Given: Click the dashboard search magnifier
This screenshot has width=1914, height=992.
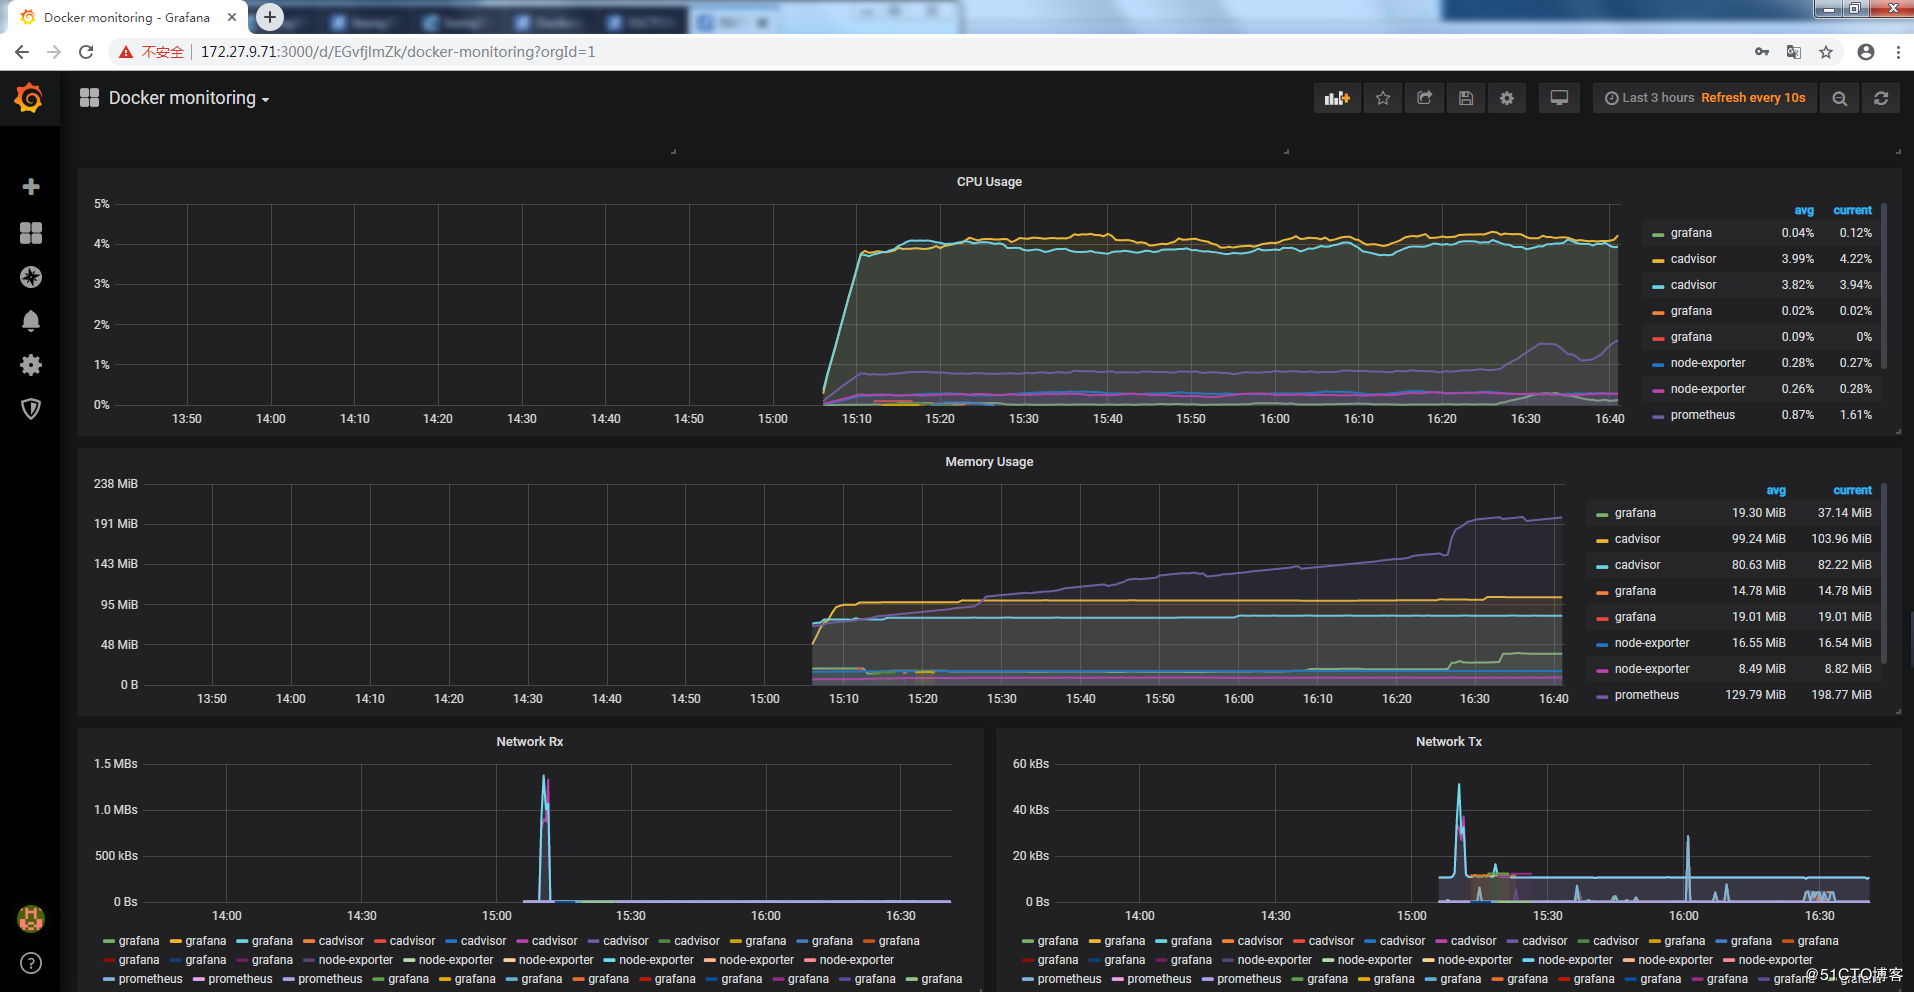Looking at the screenshot, I should pyautogui.click(x=1839, y=97).
